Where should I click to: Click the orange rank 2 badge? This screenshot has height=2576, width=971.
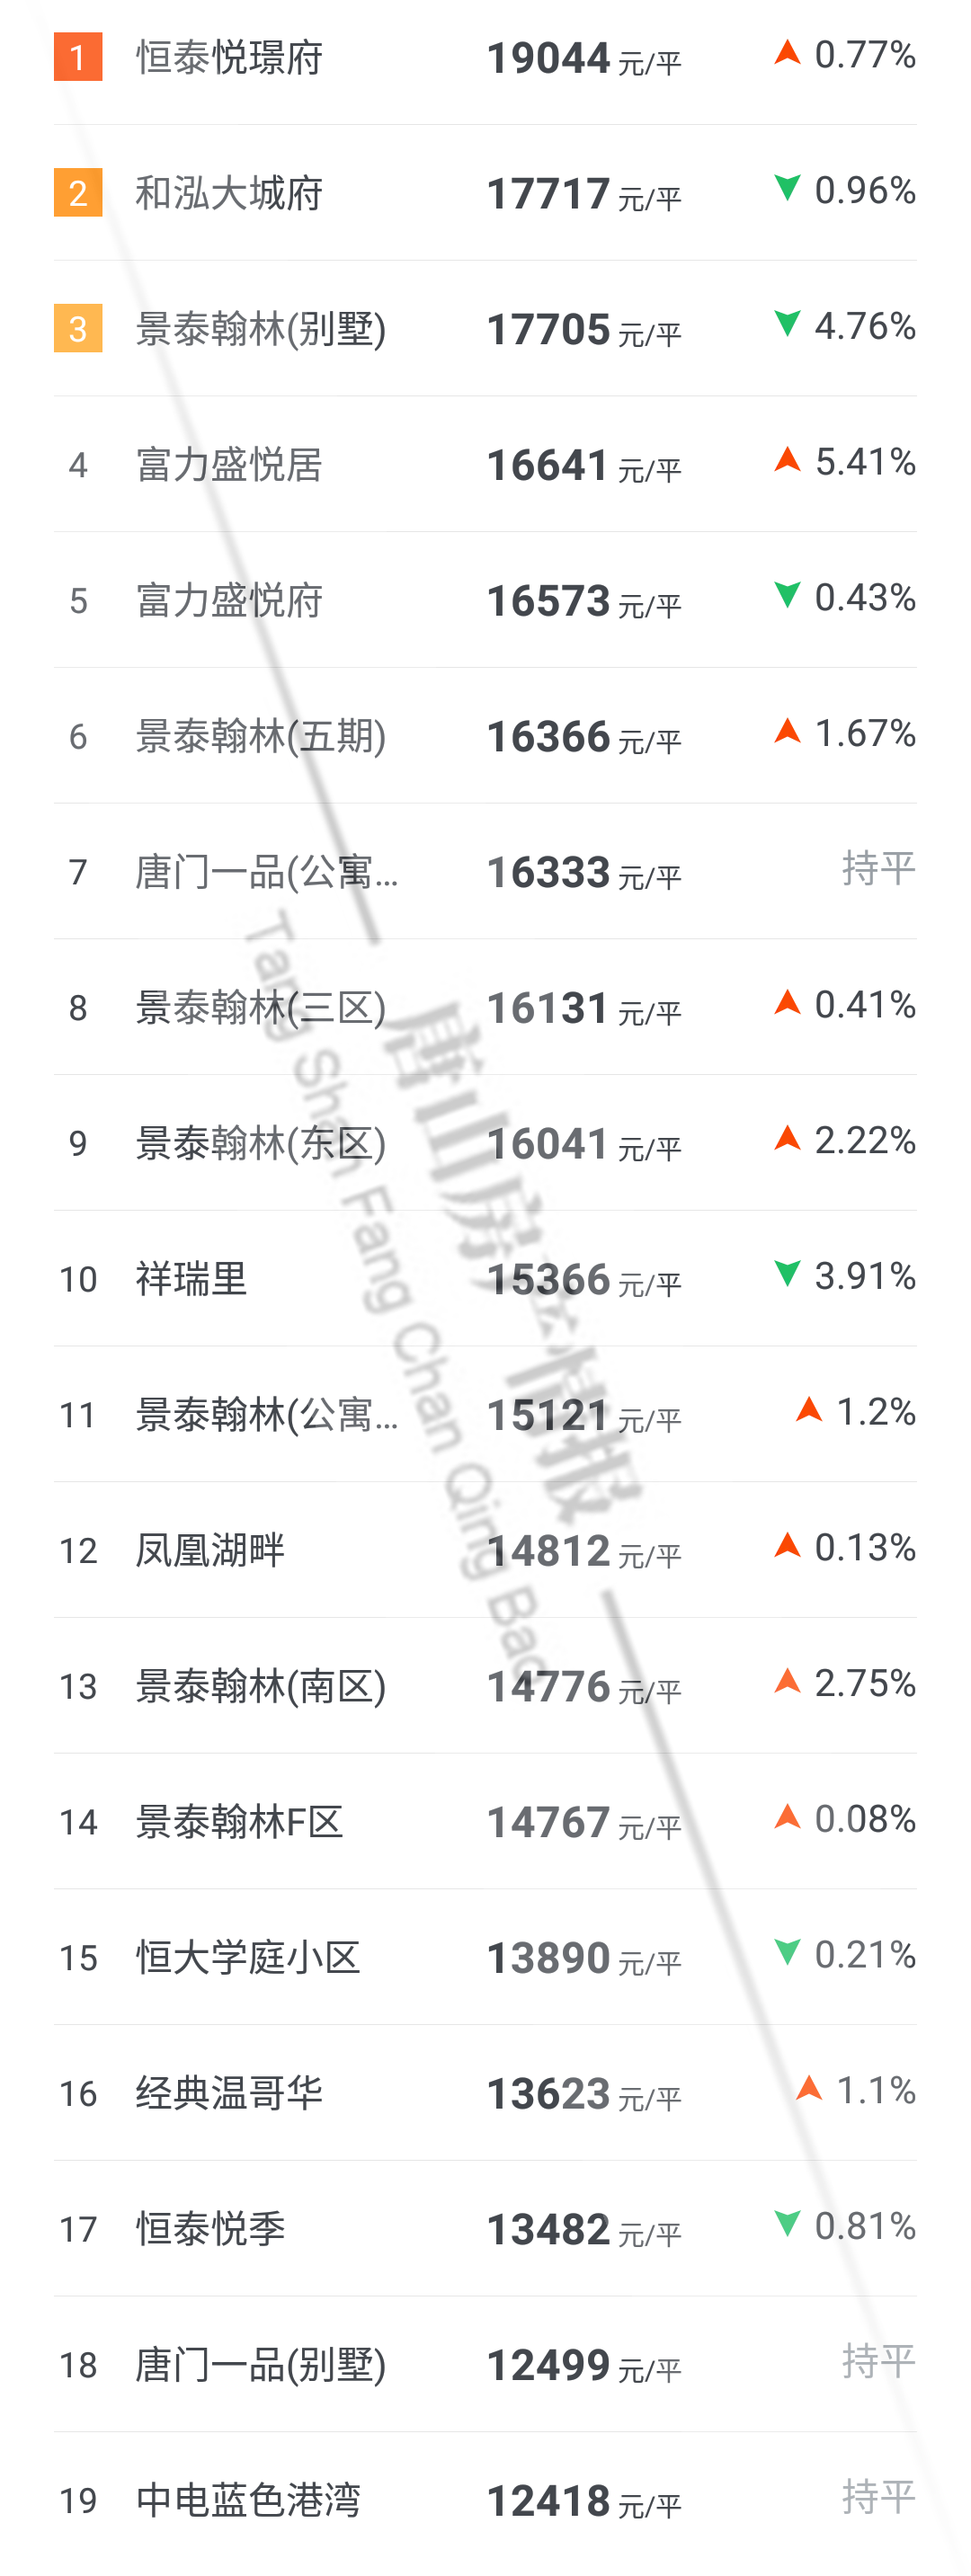78,193
